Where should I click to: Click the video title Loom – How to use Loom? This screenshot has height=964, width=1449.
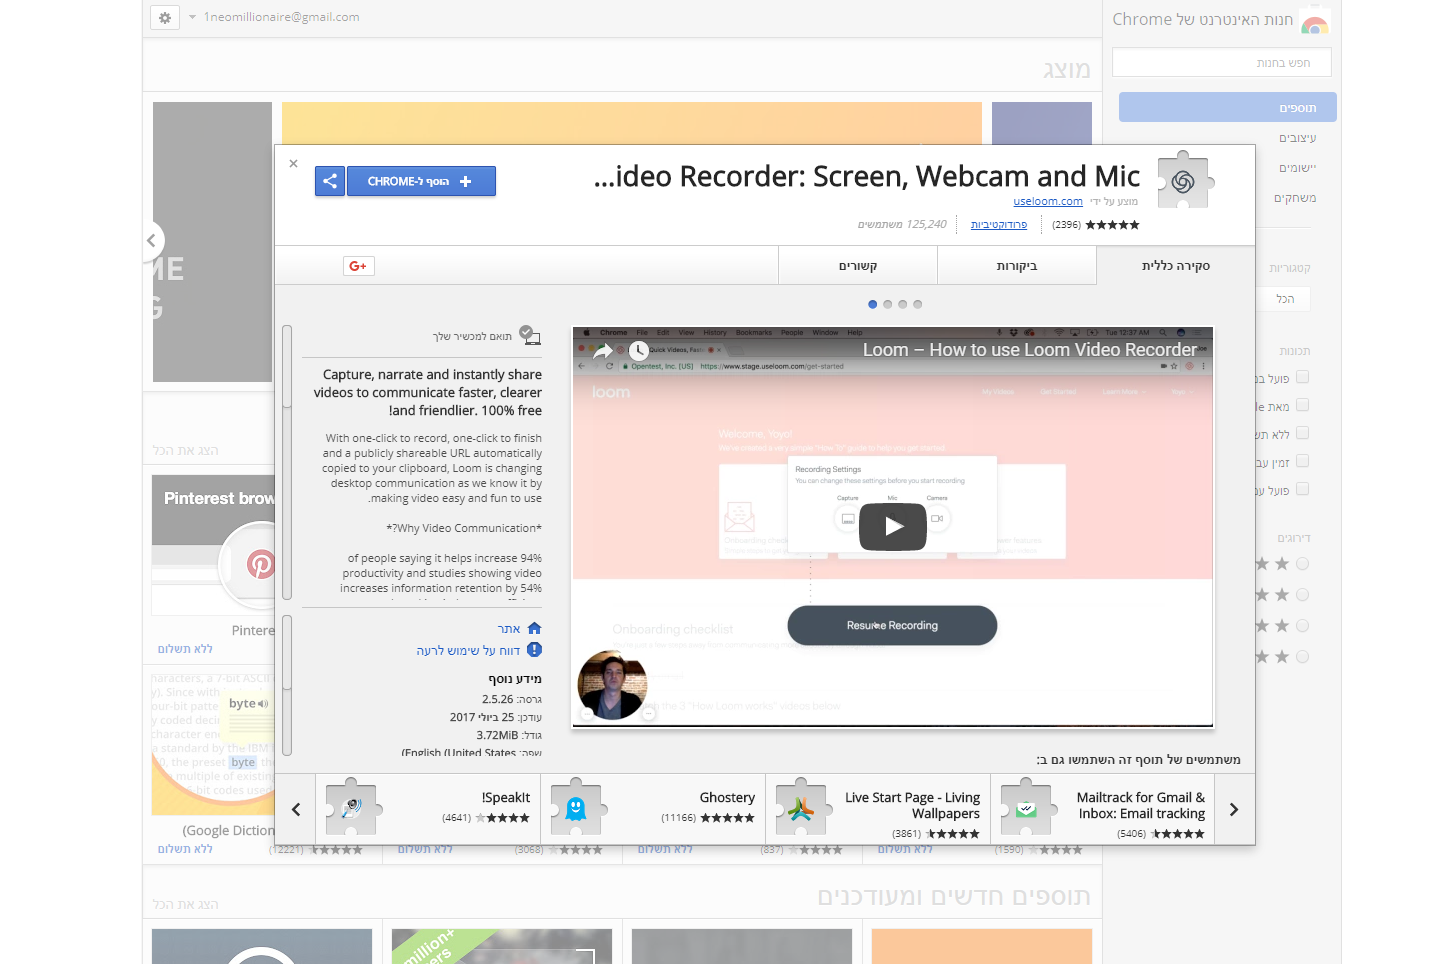[1030, 350]
